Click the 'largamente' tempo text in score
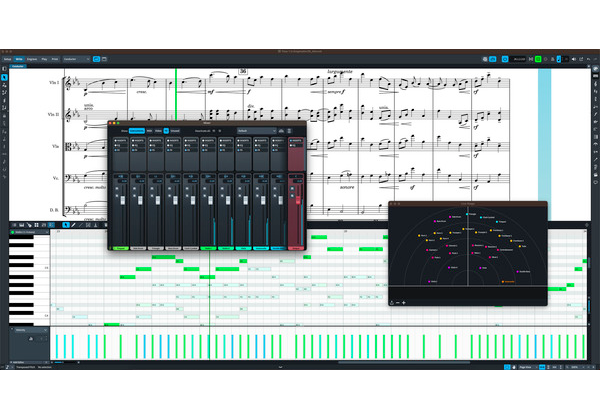600x420 pixels. point(340,72)
